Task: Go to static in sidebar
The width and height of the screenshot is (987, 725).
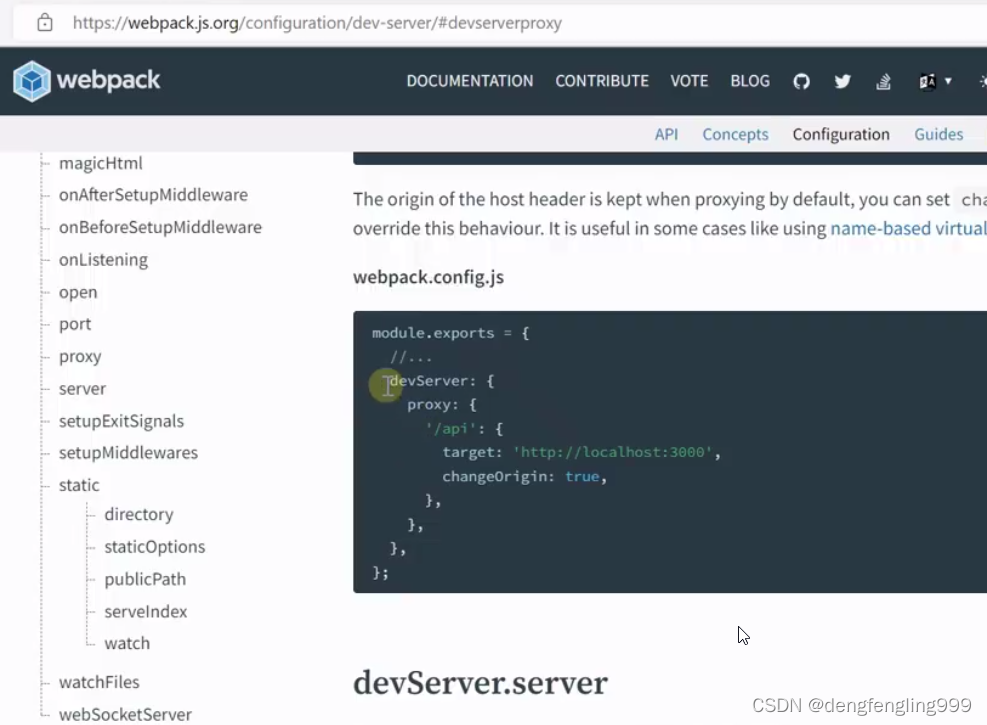Action: click(x=79, y=485)
